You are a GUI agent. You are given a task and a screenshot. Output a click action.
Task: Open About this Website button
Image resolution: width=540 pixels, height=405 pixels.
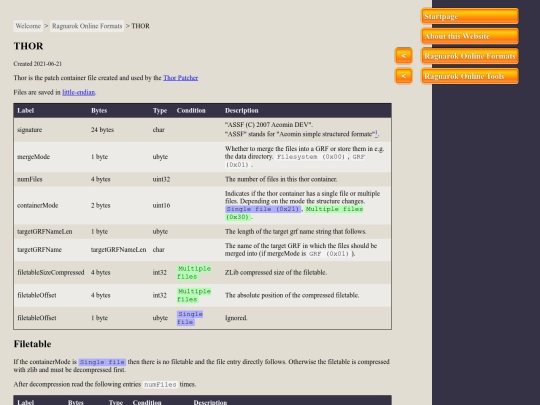pyautogui.click(x=470, y=36)
